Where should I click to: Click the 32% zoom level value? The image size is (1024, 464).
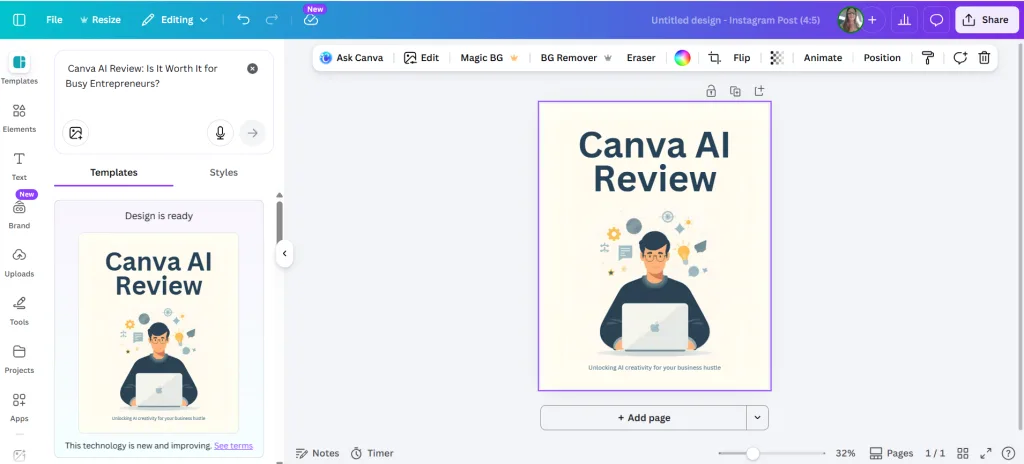[x=845, y=453]
